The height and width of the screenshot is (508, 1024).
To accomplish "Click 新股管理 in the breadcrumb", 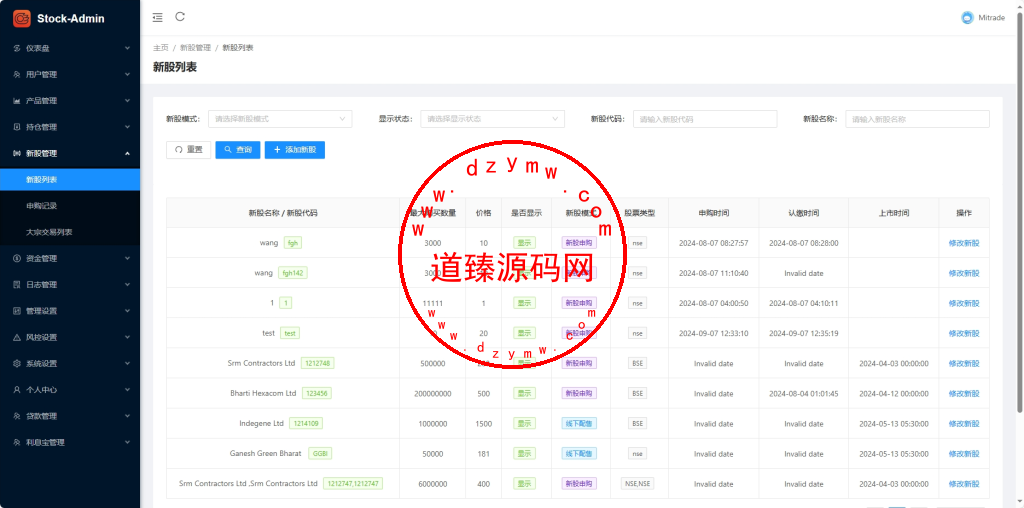I will 195,48.
